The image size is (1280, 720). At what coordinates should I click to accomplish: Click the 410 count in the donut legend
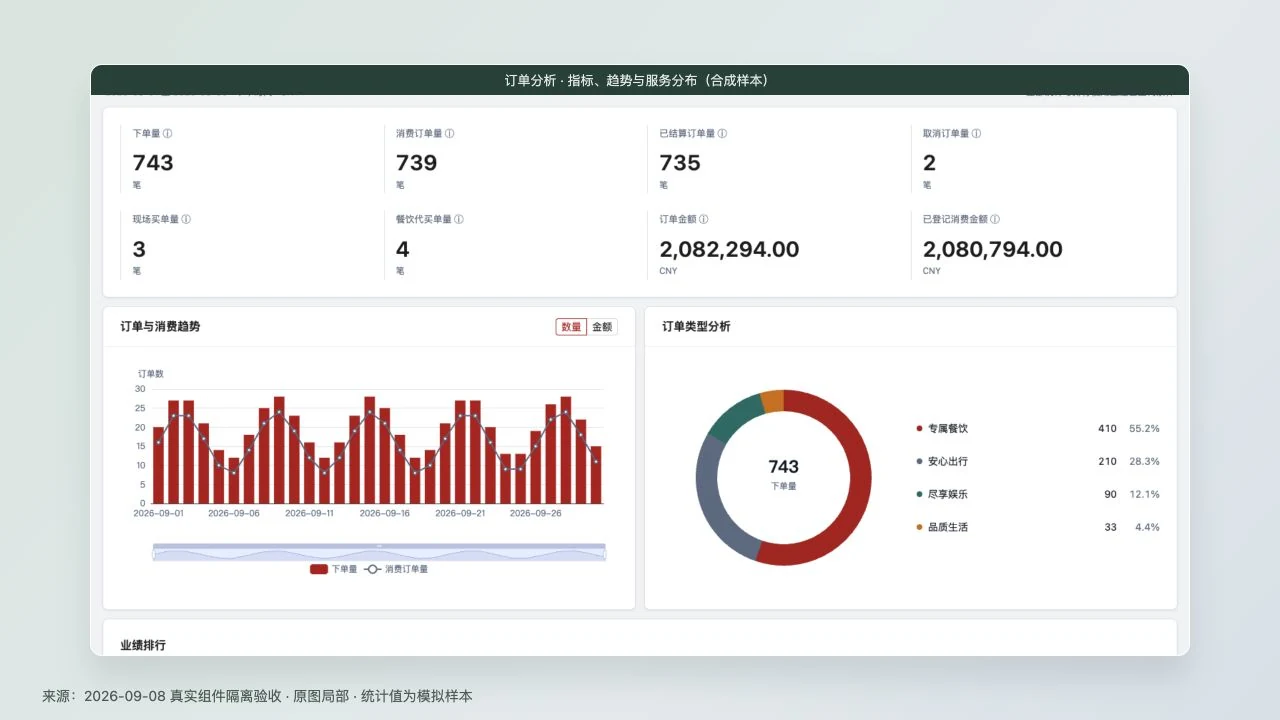(1107, 428)
